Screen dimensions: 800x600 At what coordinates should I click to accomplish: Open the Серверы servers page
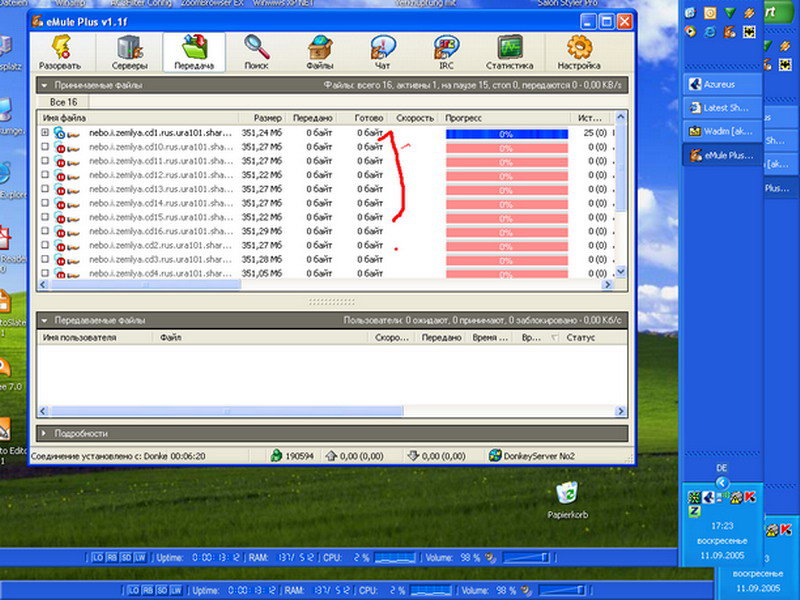coord(130,52)
